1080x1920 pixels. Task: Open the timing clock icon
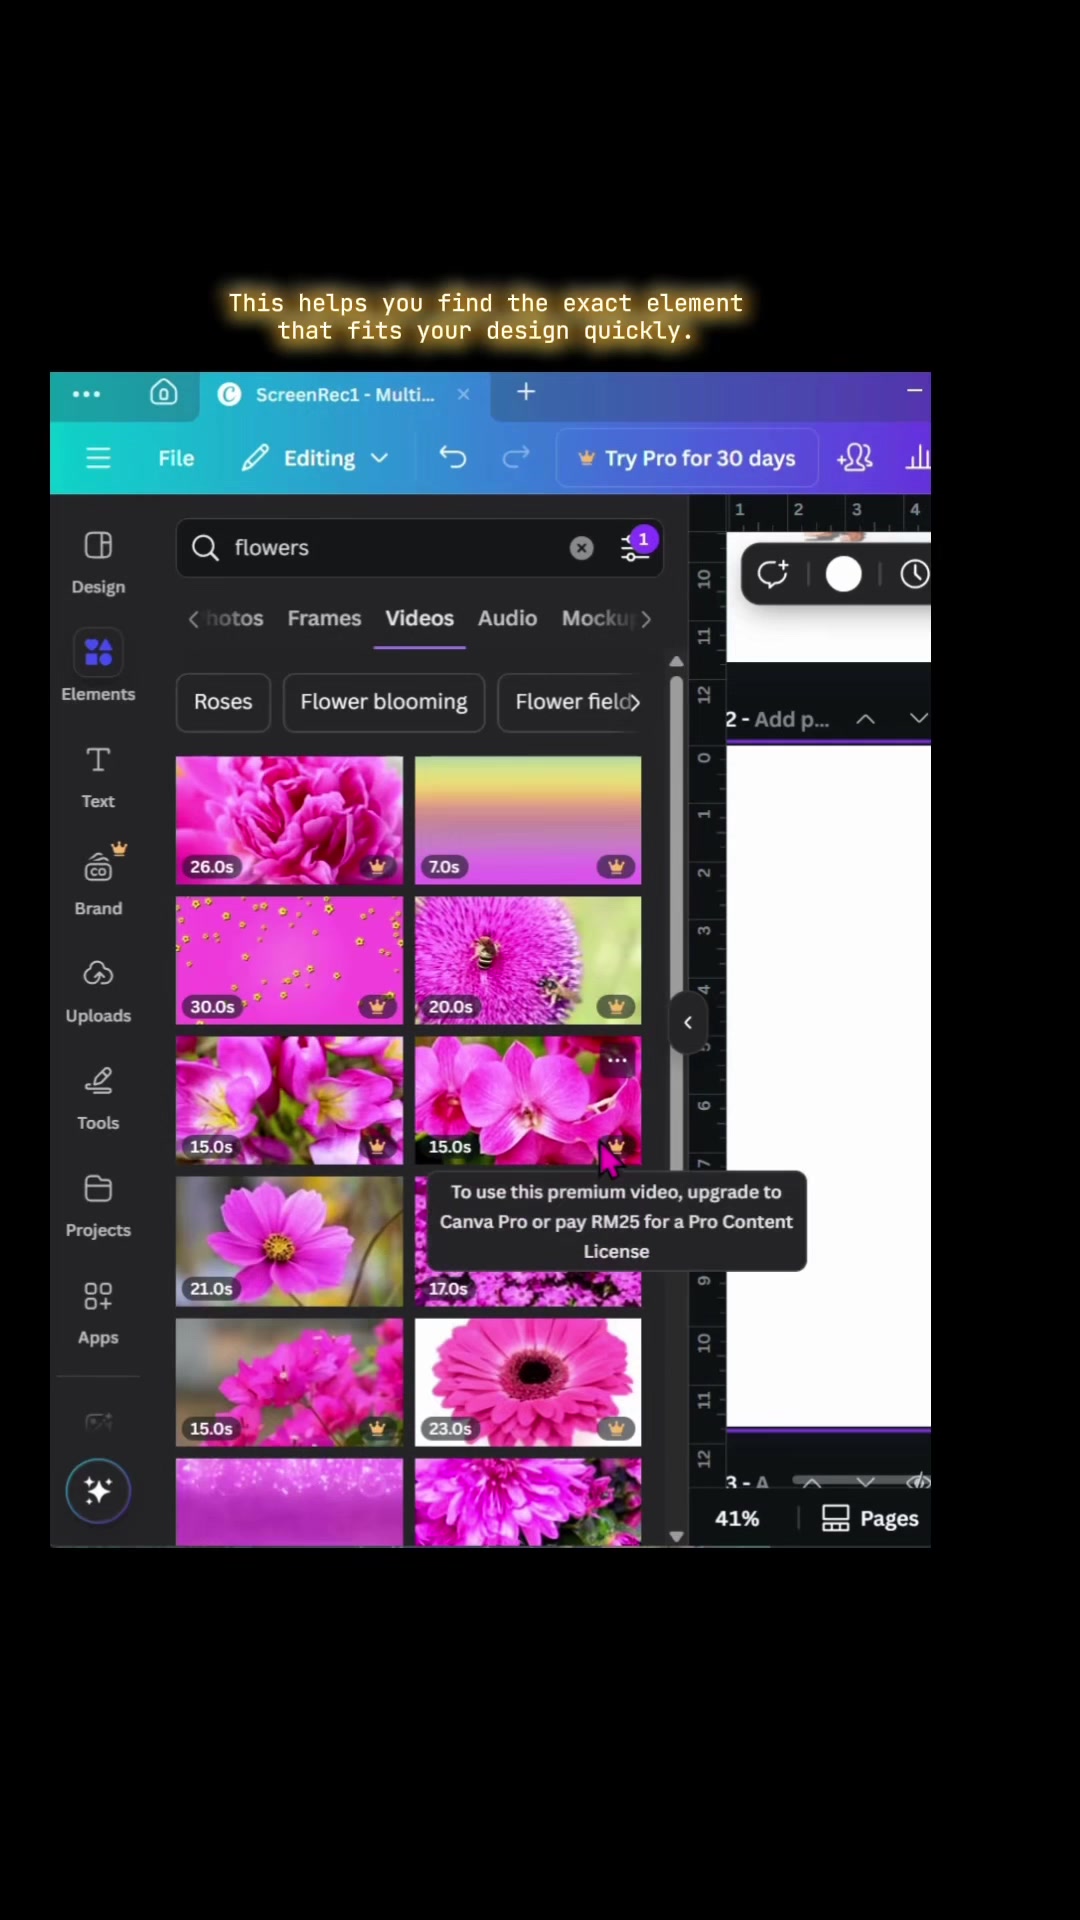pyautogui.click(x=914, y=574)
